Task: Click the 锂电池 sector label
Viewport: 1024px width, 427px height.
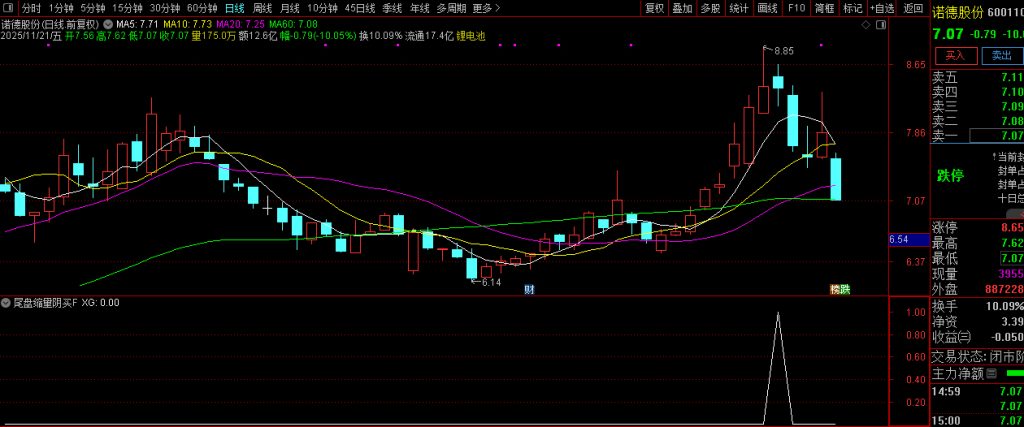Action: tap(471, 35)
